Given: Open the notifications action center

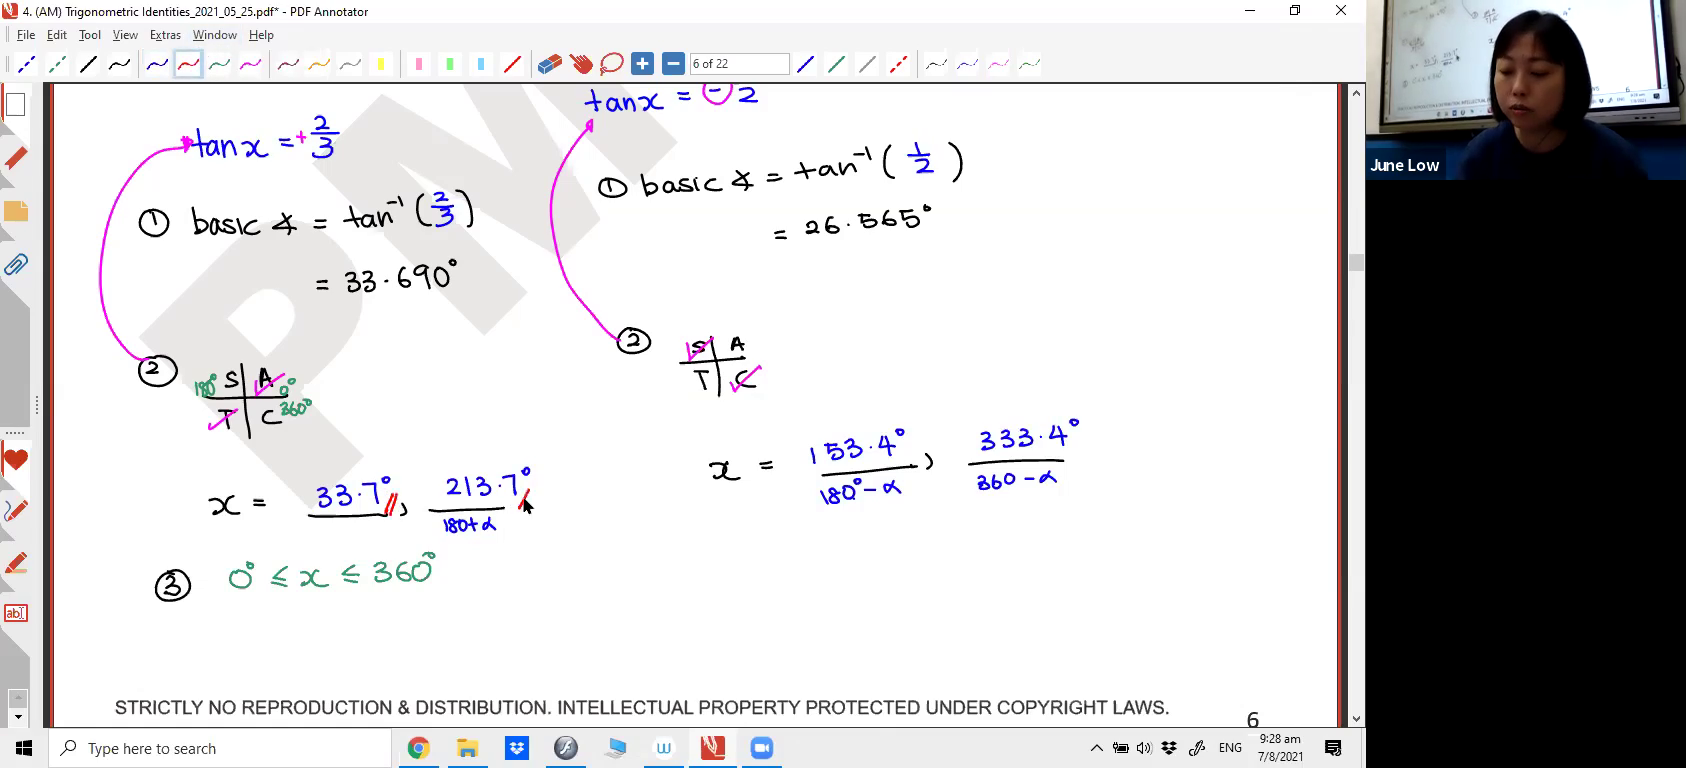Looking at the screenshot, I should 1333,748.
